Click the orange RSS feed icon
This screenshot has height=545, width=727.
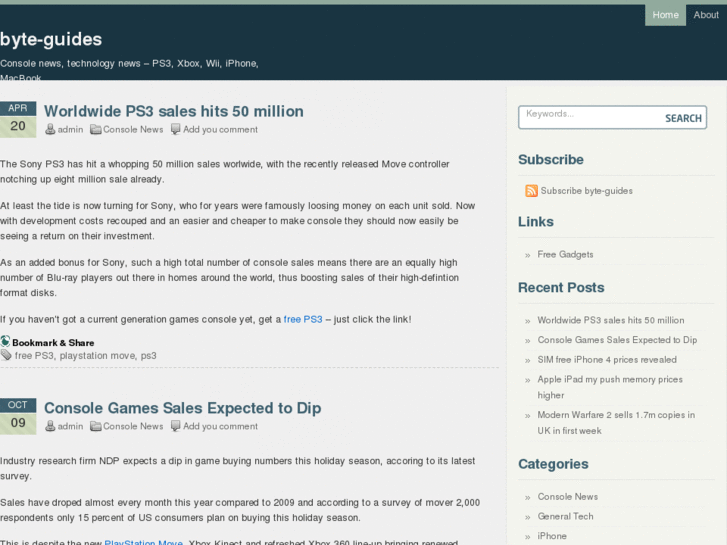[531, 191]
